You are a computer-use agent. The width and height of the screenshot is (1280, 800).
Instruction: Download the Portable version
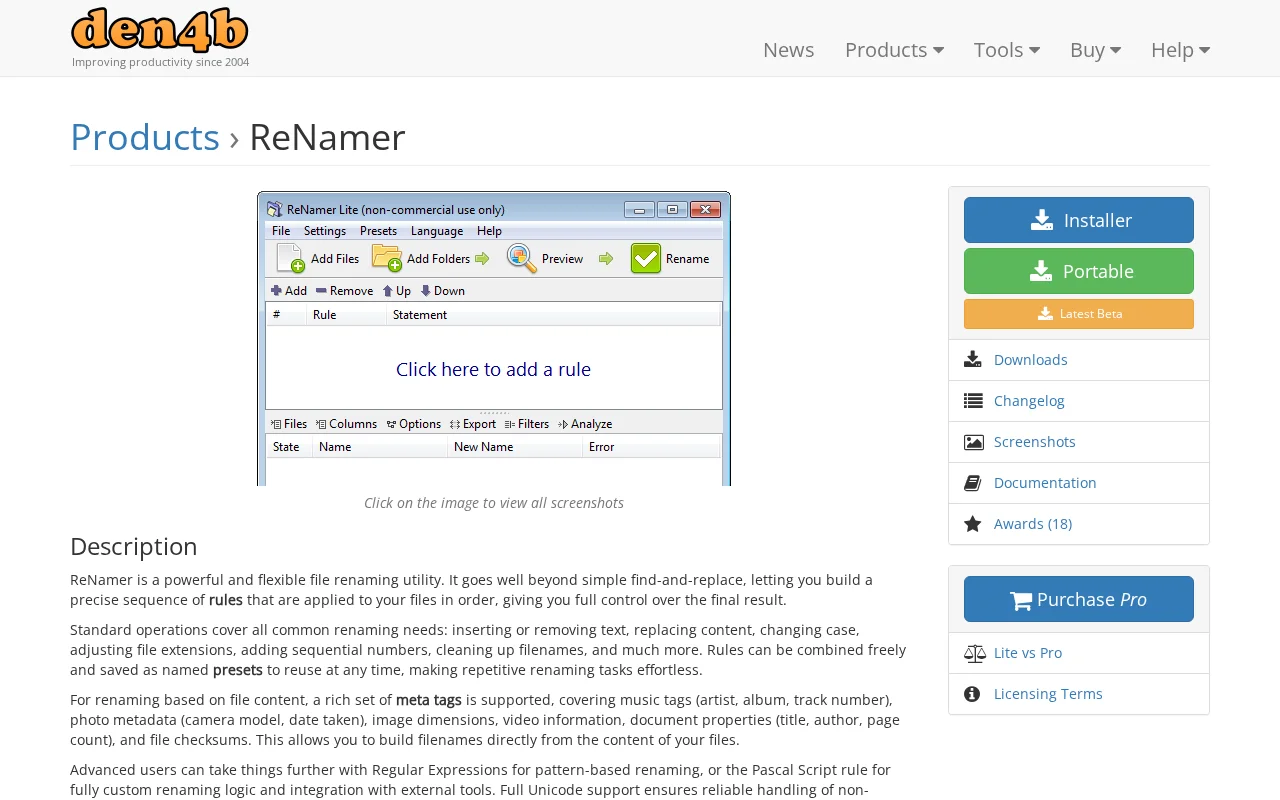click(1079, 271)
